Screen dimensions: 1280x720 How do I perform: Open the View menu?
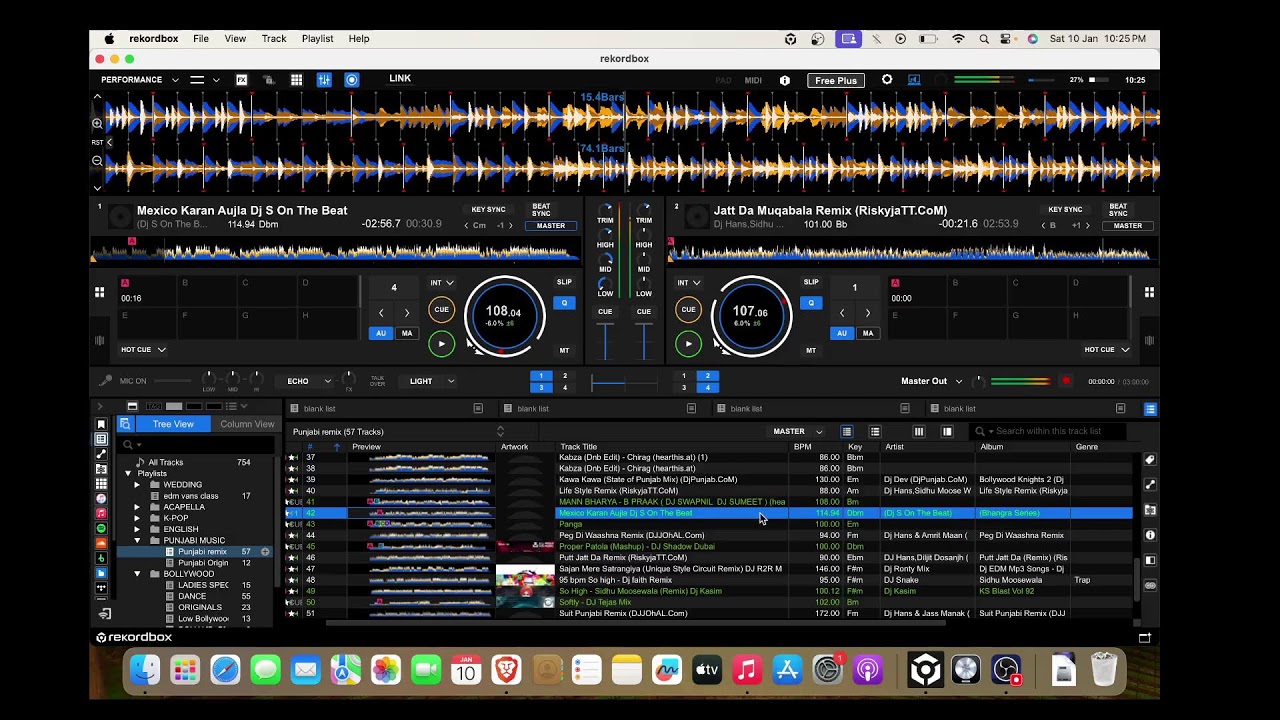pos(235,38)
